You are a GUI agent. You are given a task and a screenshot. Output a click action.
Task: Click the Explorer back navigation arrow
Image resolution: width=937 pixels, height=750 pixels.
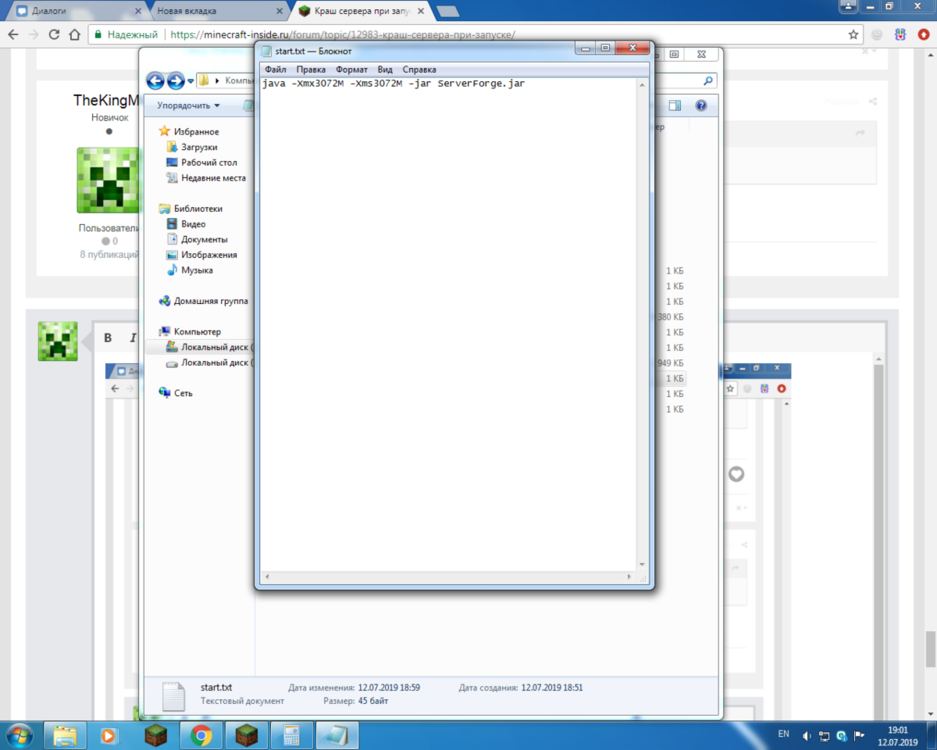pyautogui.click(x=155, y=81)
